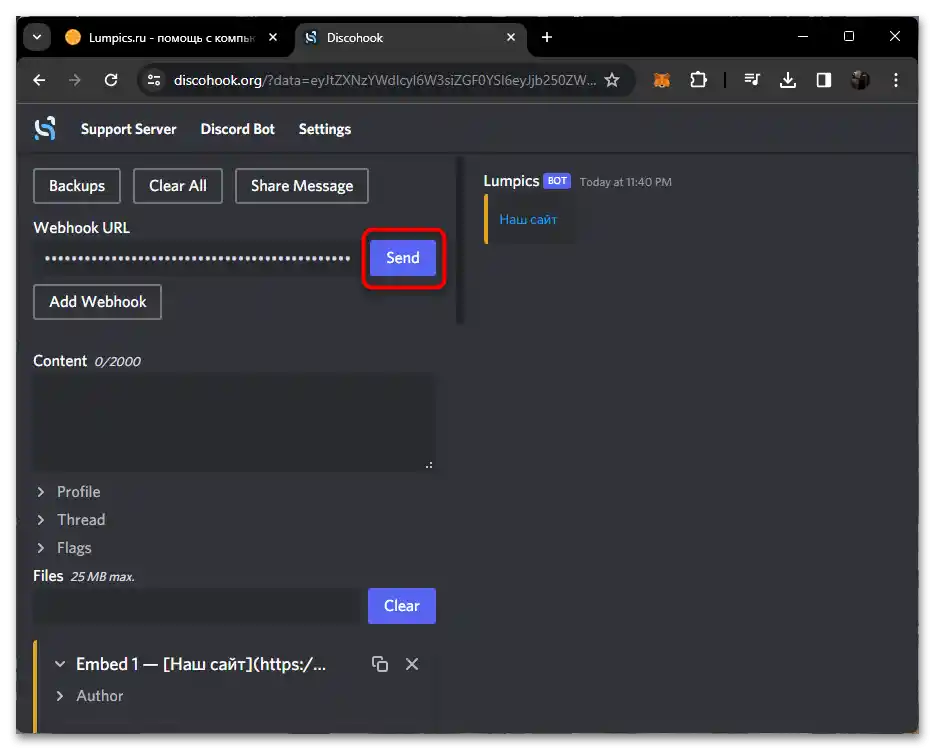The image size is (935, 750).
Task: Reload the Discohook page
Action: tap(111, 80)
